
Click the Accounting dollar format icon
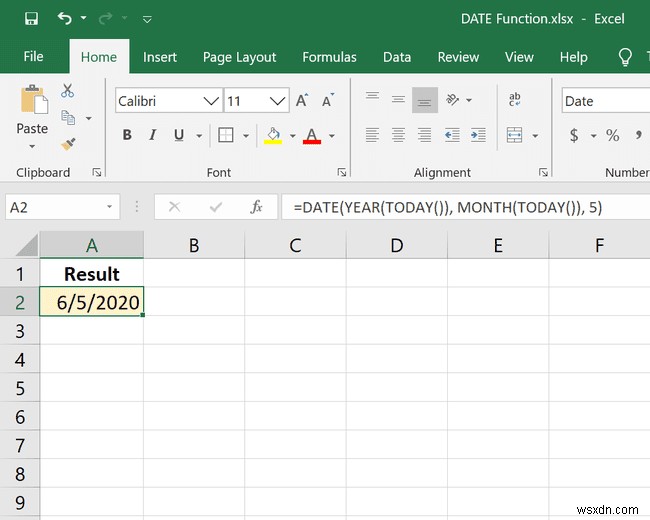click(x=574, y=136)
